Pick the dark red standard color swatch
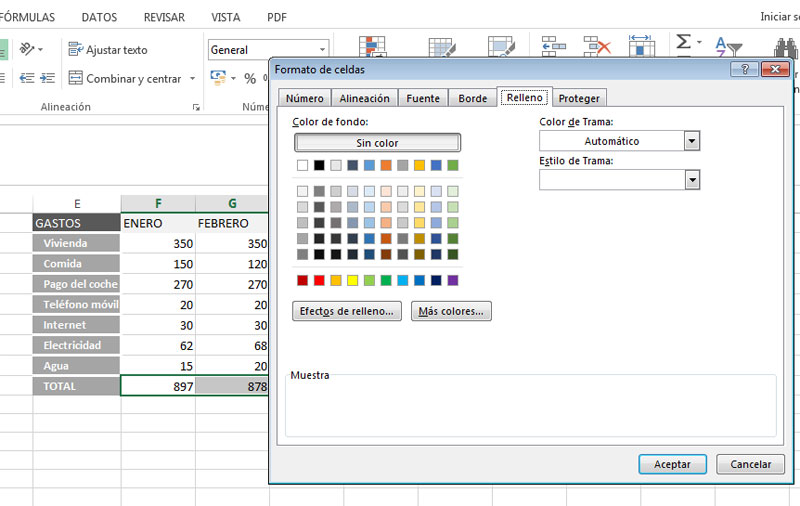Screen dimensions: 800x506 303,280
